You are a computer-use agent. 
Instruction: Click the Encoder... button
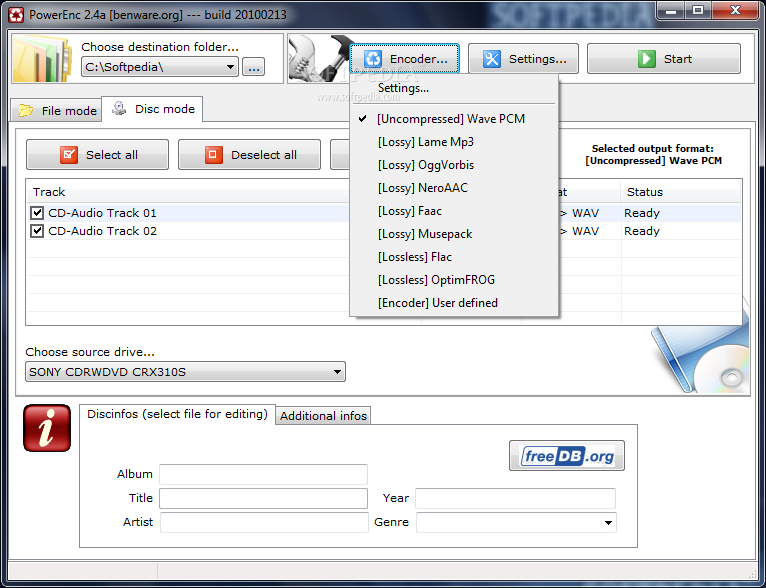pos(404,59)
